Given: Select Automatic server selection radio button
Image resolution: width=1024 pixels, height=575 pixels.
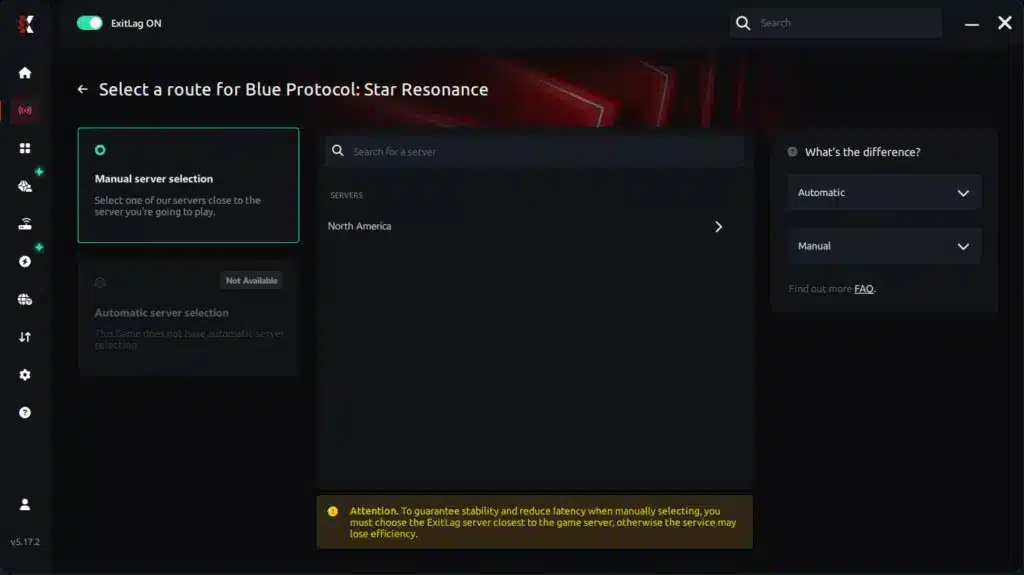Looking at the screenshot, I should tap(100, 282).
